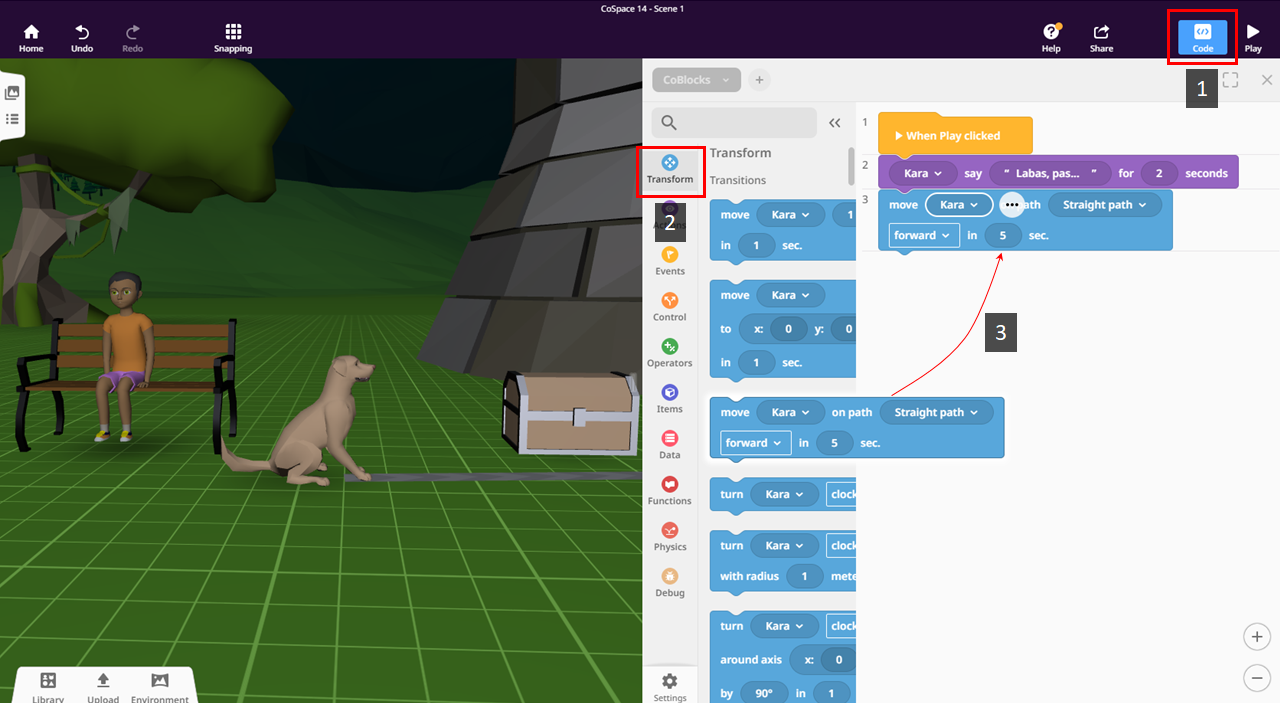Open Straight path dropdown in workspace block

1105,205
